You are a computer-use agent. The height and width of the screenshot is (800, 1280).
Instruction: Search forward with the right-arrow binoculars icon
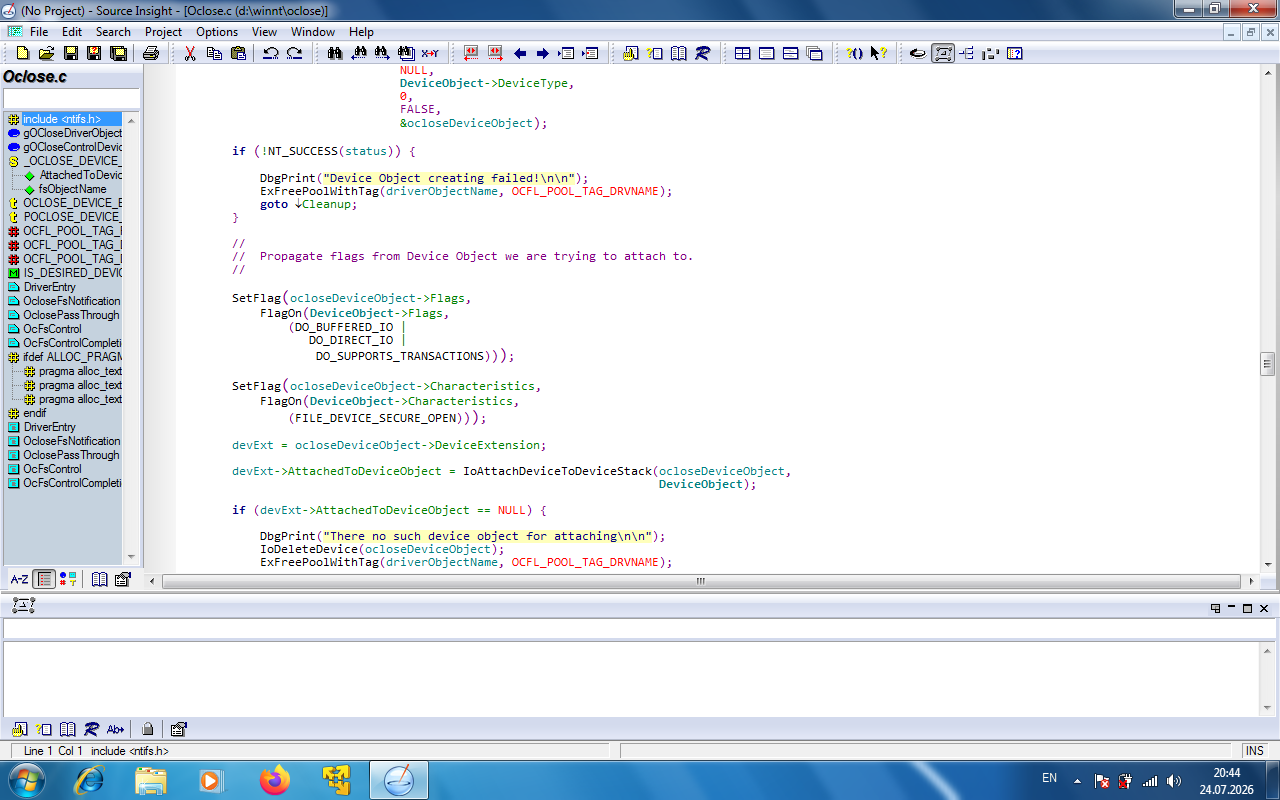(382, 53)
